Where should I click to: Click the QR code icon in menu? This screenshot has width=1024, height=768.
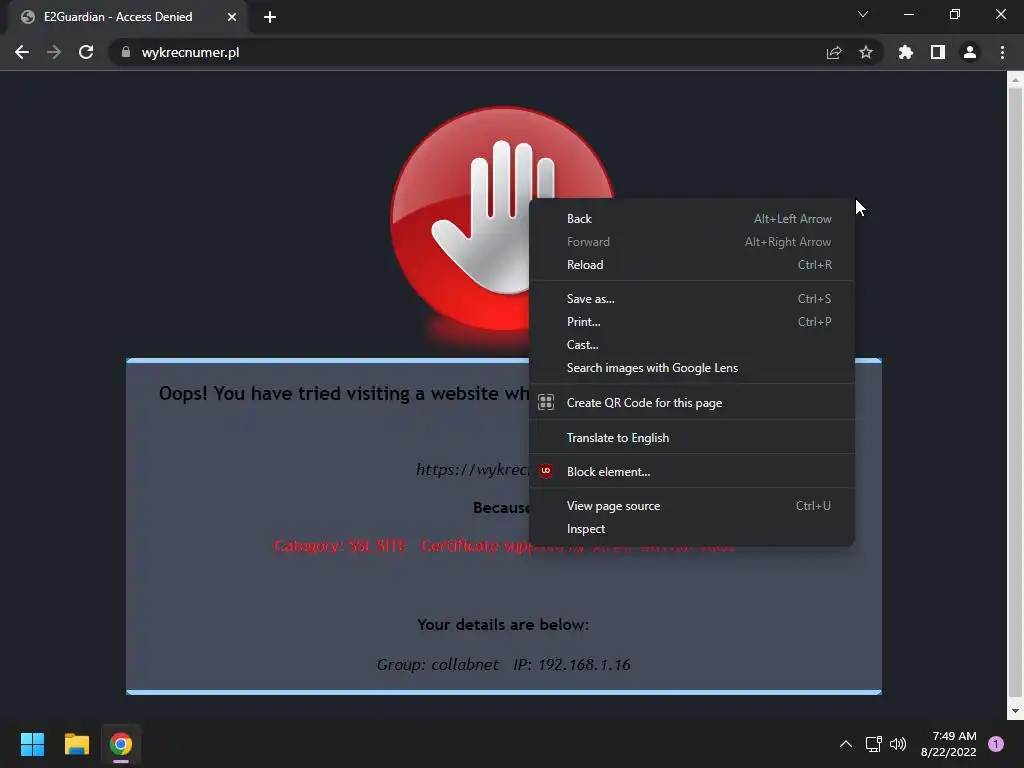click(x=546, y=402)
